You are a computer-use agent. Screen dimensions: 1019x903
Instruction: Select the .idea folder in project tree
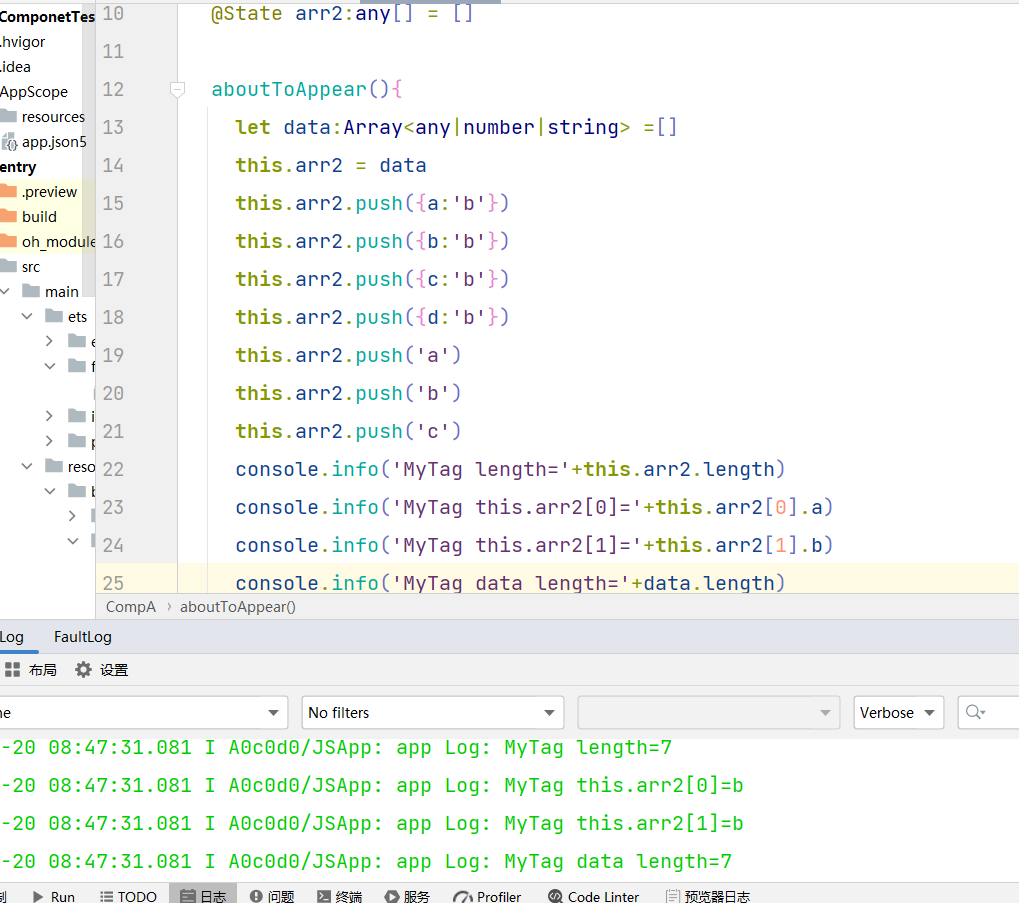click(x=16, y=66)
